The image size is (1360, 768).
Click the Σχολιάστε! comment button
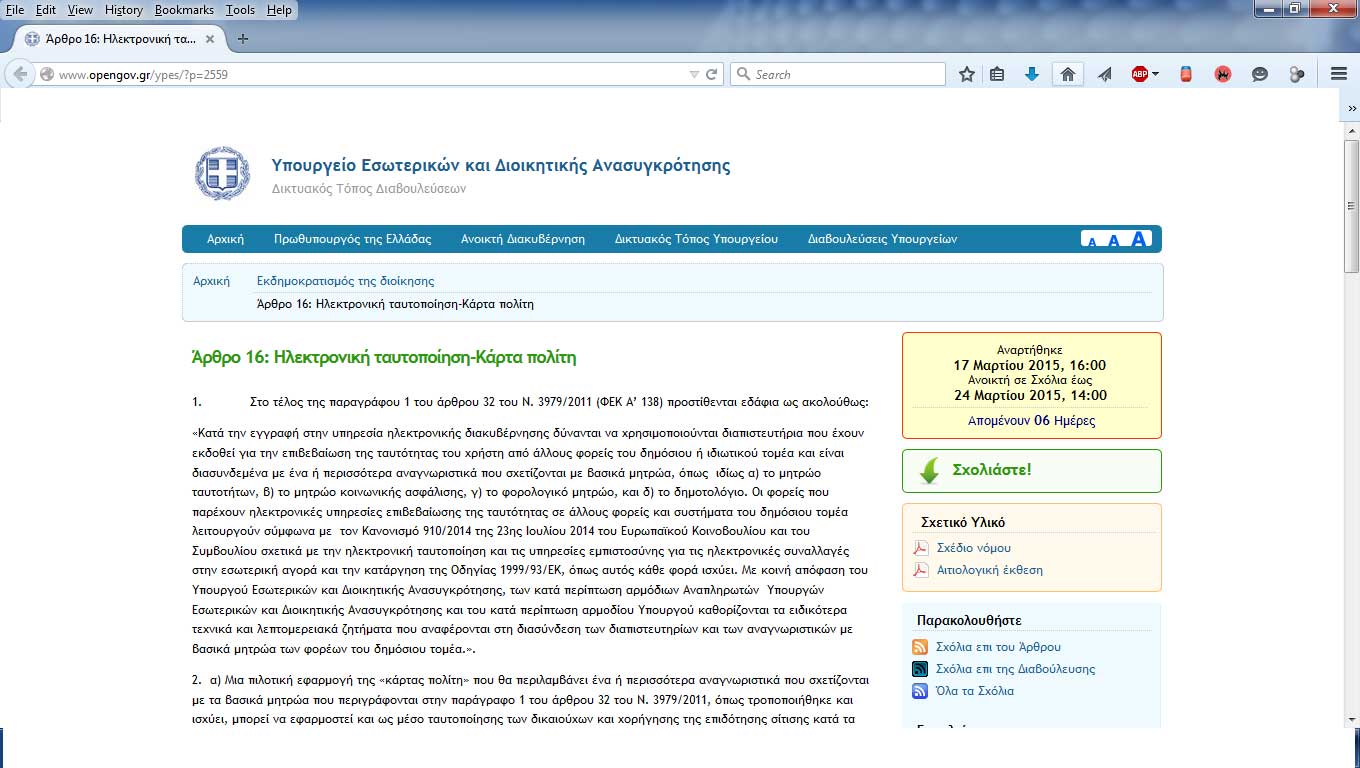(1032, 471)
